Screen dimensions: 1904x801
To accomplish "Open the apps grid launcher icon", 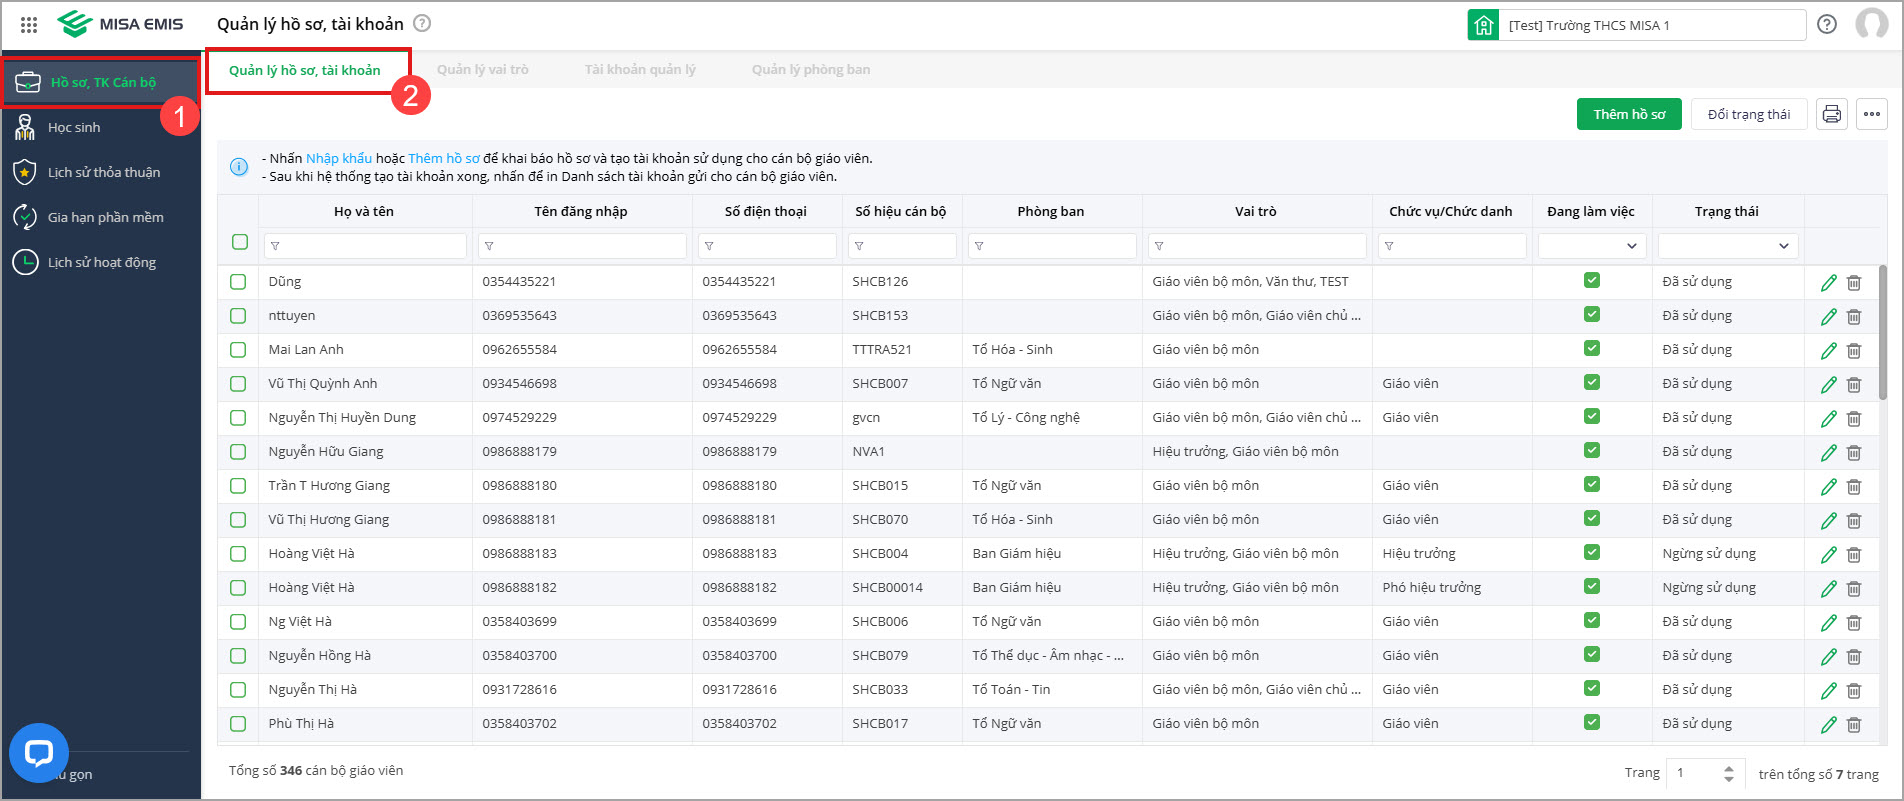I will (x=29, y=24).
